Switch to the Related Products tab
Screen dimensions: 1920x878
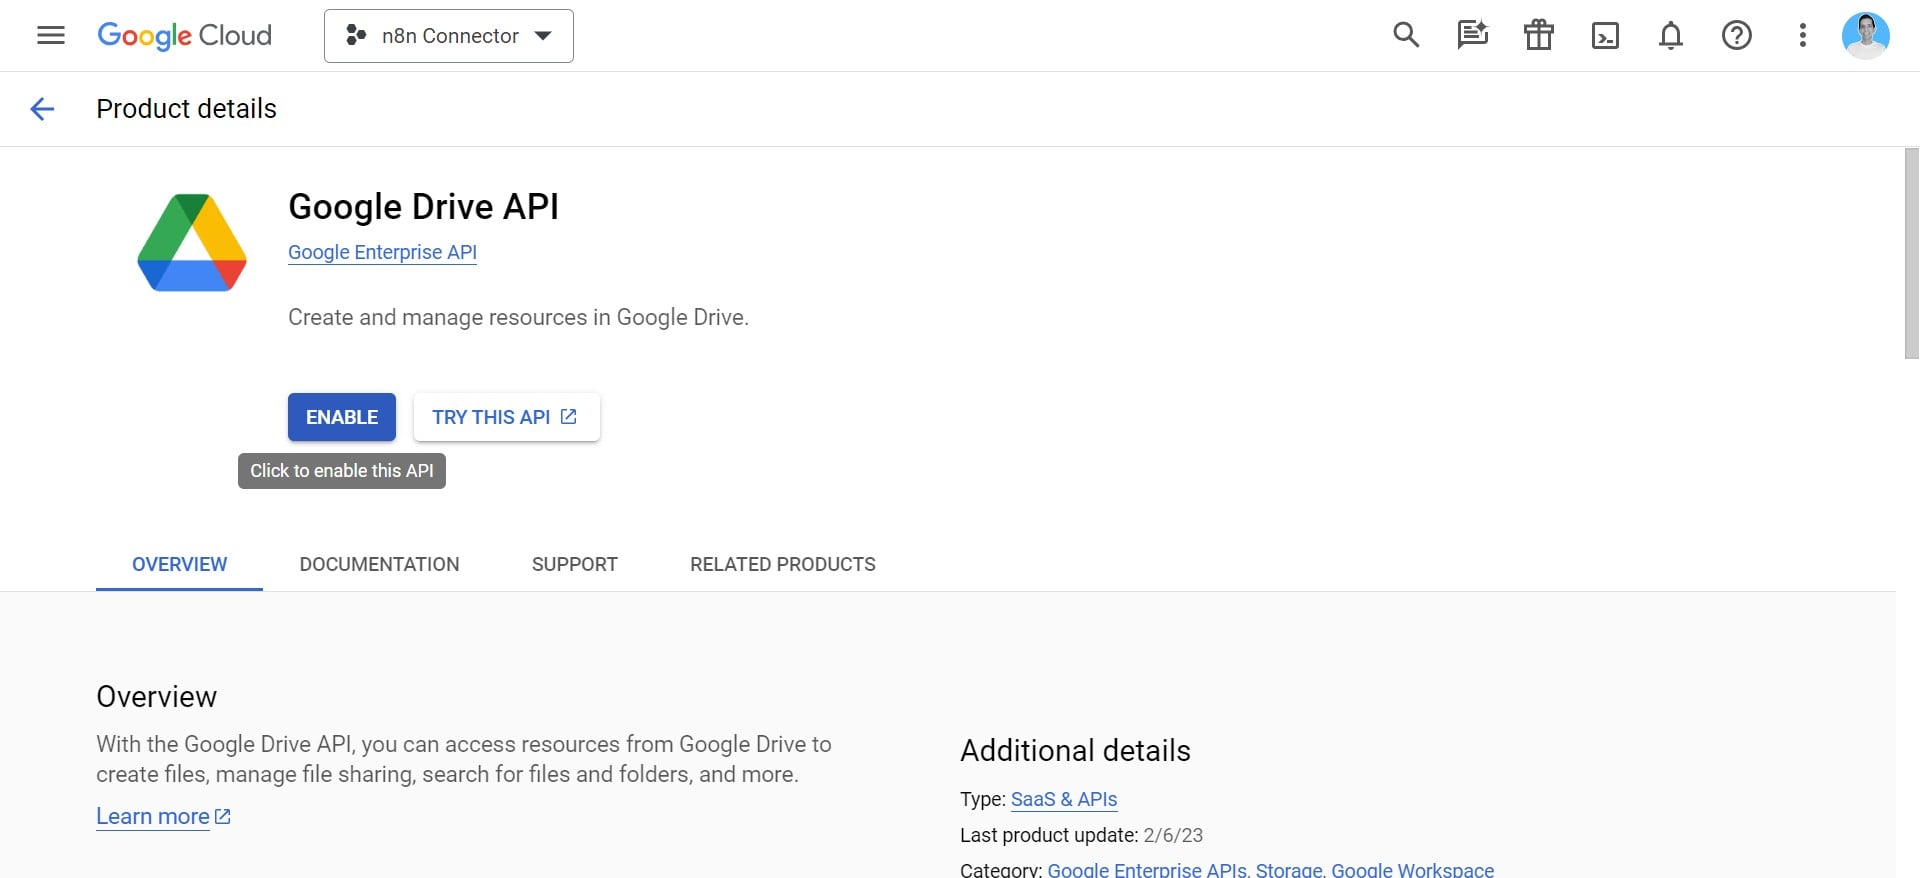point(783,564)
